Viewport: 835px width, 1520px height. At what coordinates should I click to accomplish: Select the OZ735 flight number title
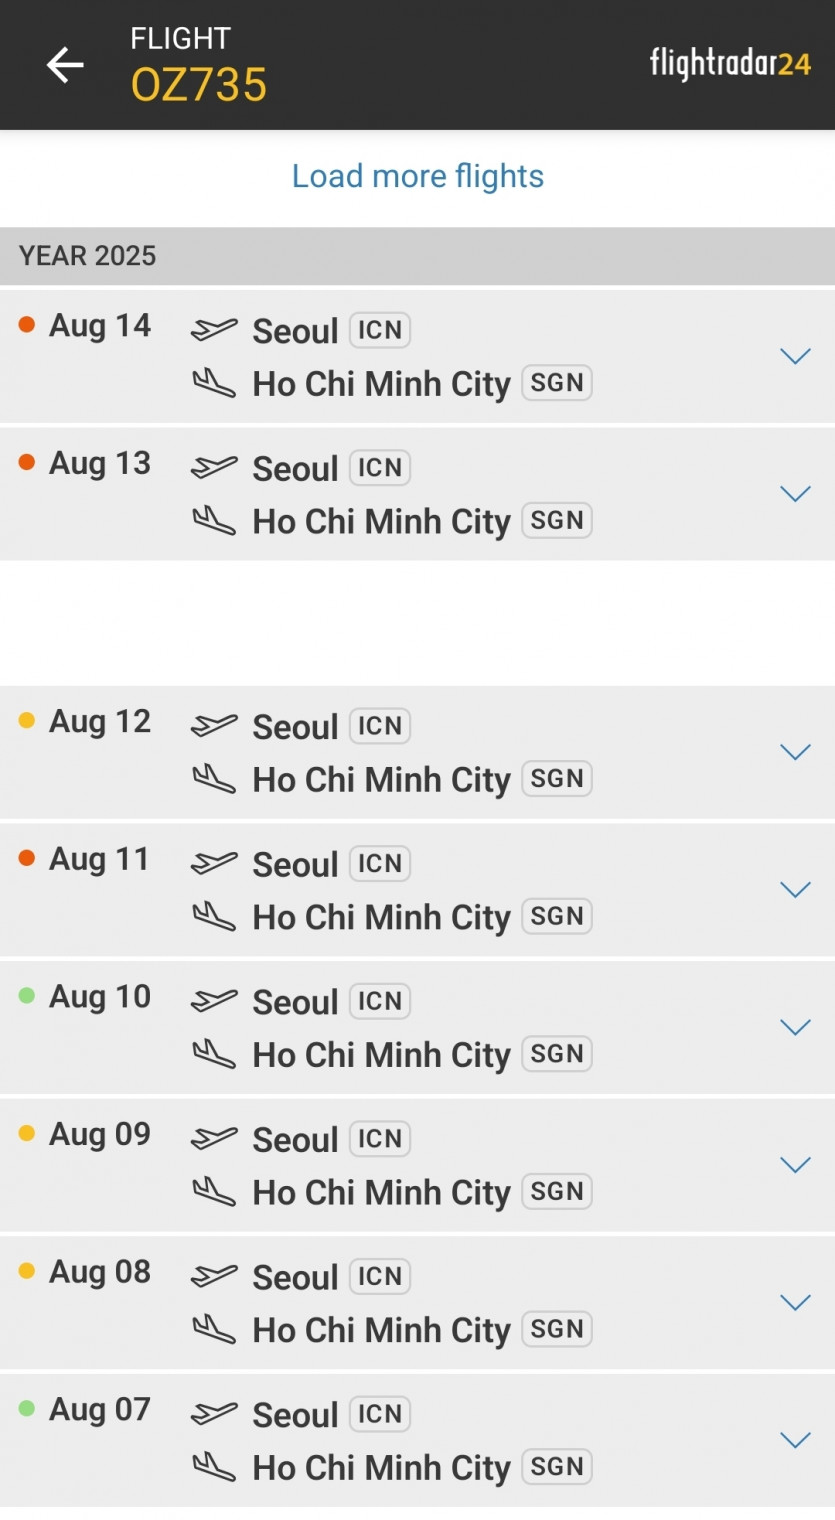[199, 85]
